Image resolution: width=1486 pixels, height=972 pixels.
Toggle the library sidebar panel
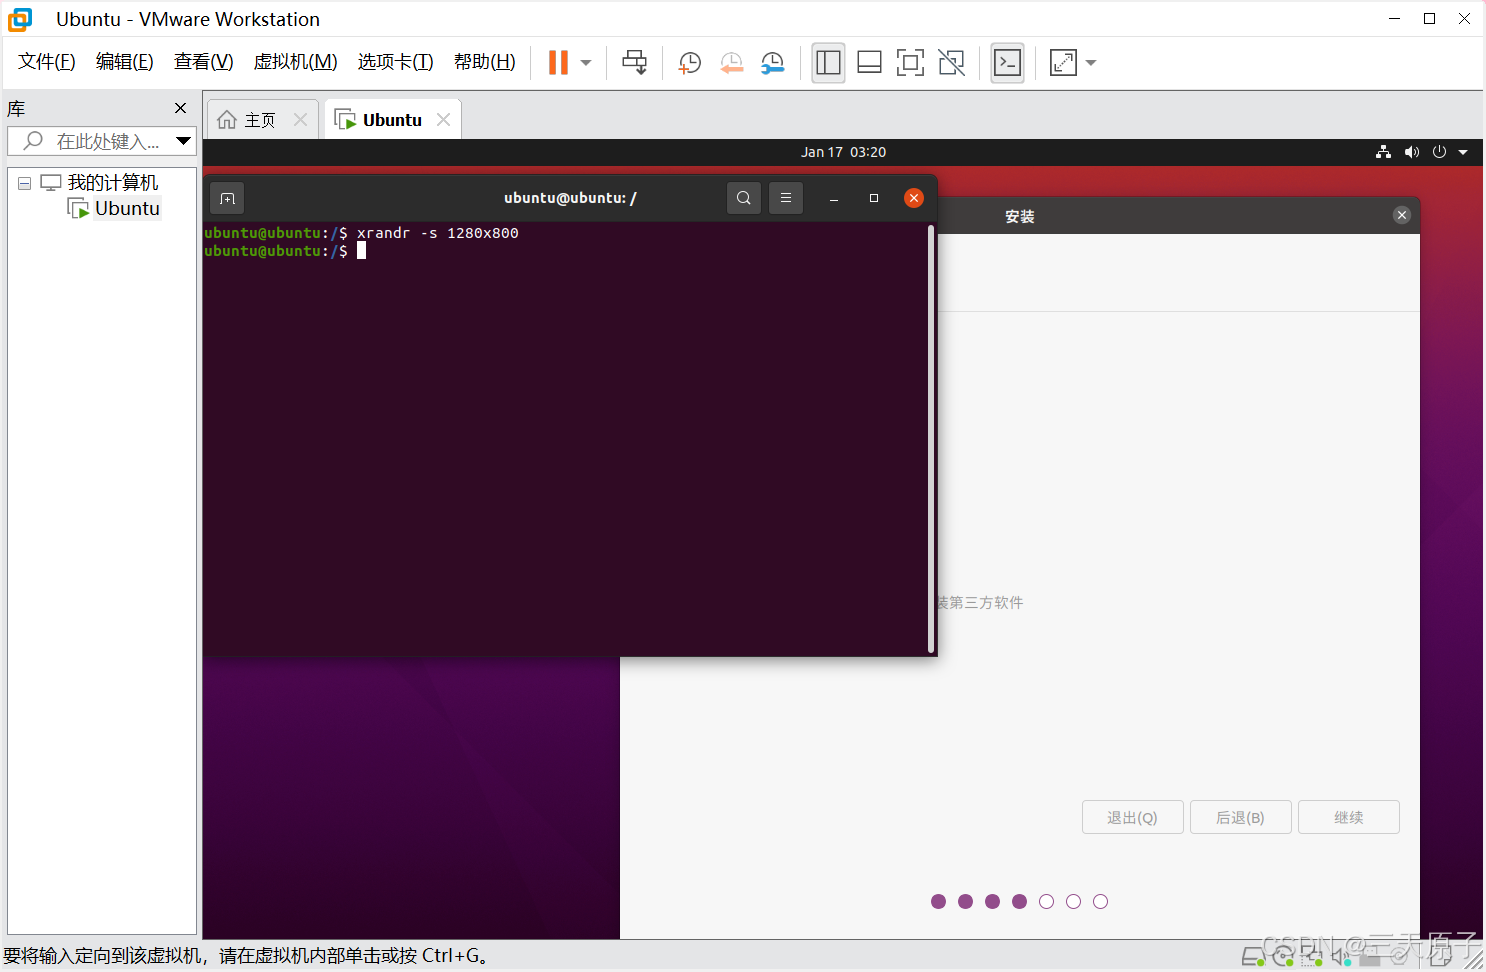(828, 62)
